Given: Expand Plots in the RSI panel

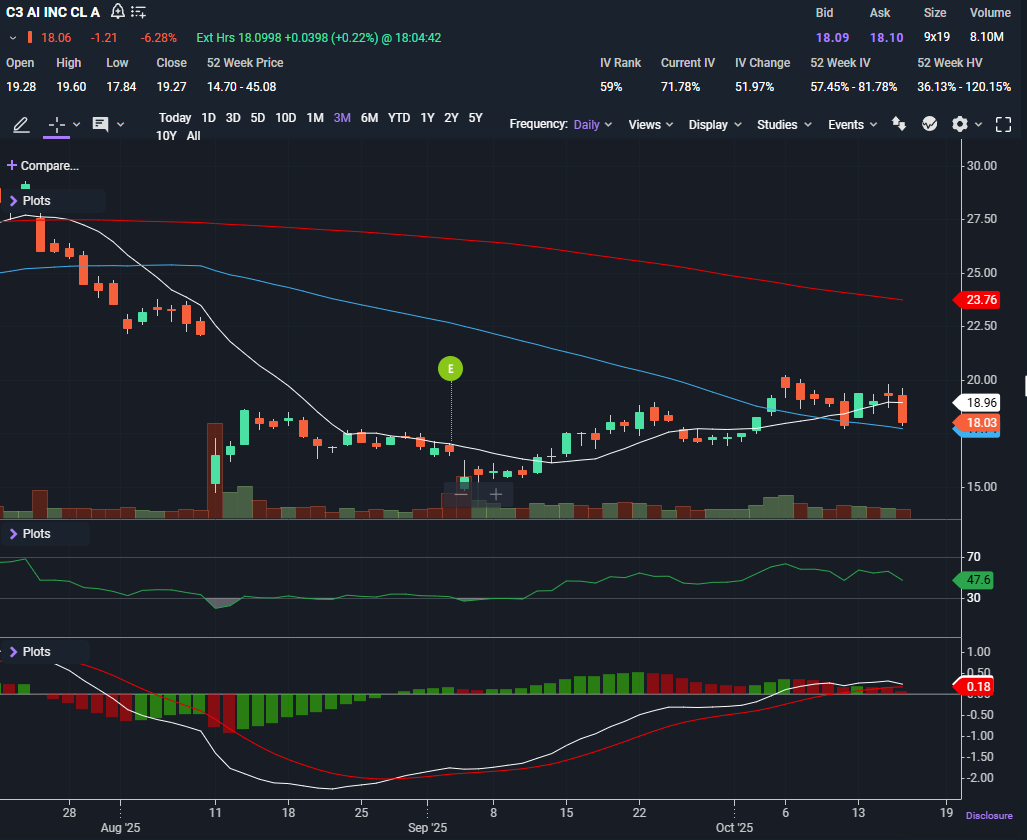Looking at the screenshot, I should point(30,534).
